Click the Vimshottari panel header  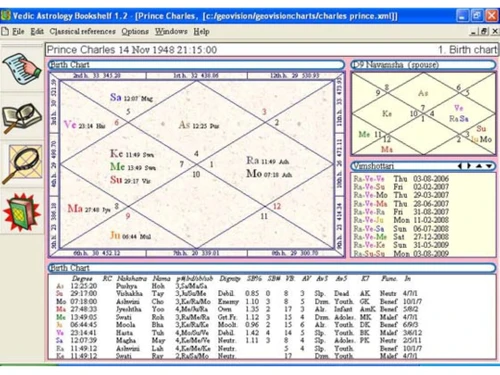423,166
